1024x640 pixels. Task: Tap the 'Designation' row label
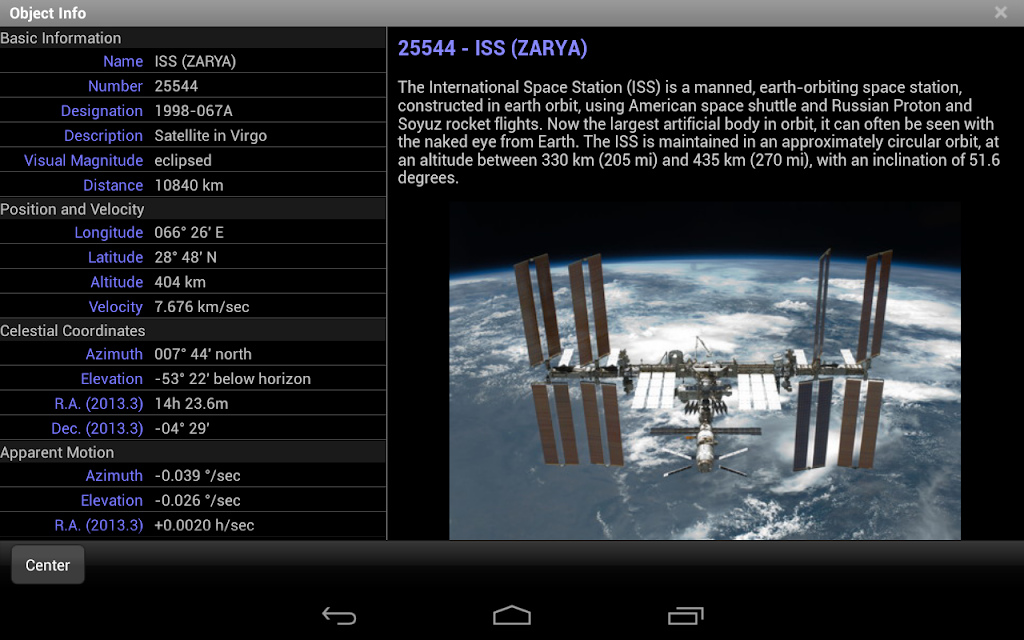click(102, 111)
